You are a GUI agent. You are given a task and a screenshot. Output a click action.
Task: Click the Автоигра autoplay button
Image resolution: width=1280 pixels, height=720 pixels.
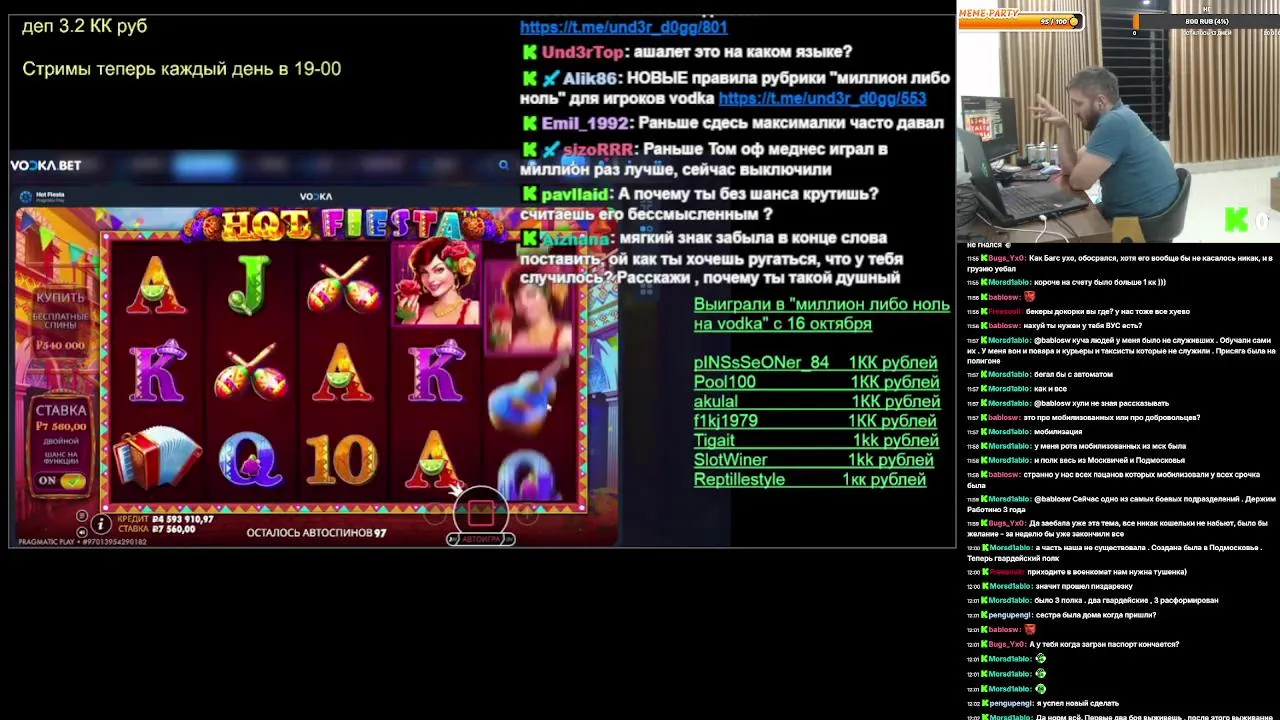(481, 539)
